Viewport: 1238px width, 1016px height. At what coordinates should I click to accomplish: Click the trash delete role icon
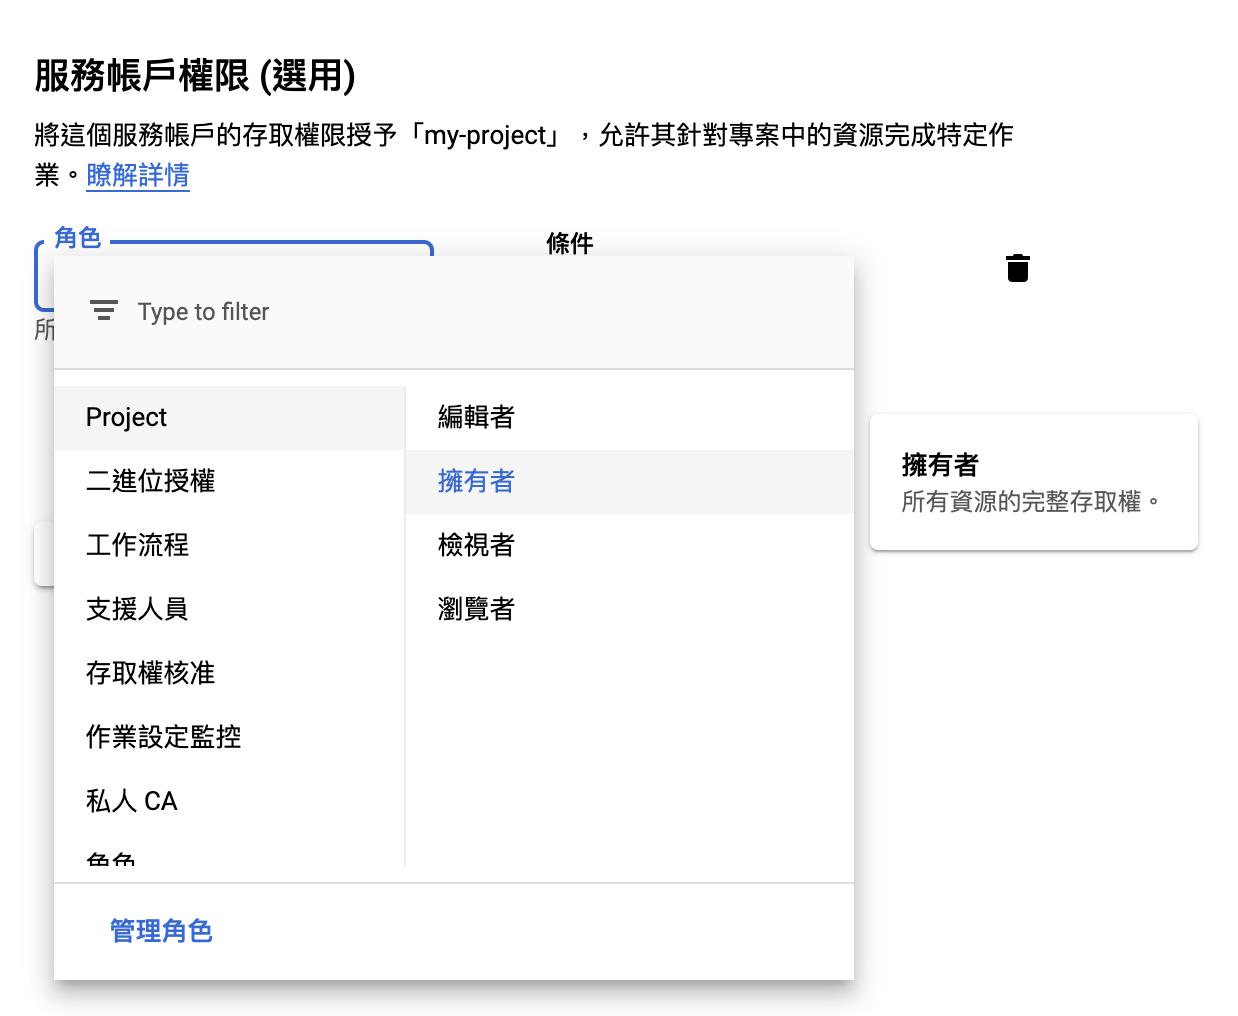(x=1017, y=268)
